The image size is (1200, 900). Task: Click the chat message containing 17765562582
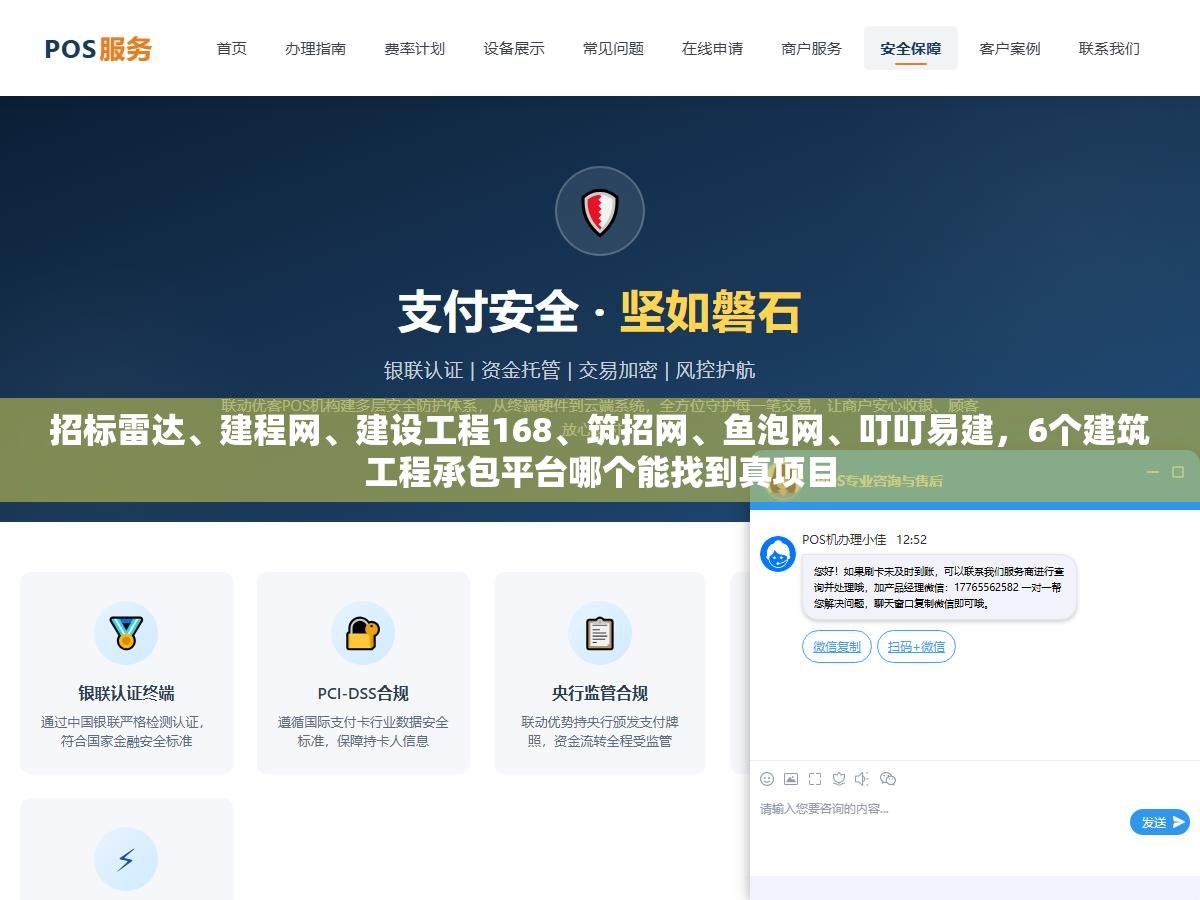click(x=939, y=587)
